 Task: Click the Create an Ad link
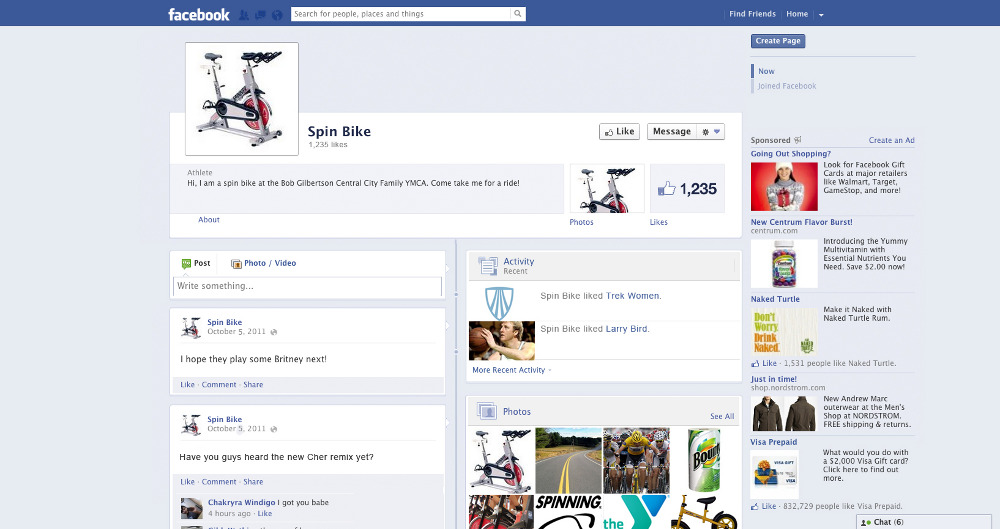tap(892, 140)
